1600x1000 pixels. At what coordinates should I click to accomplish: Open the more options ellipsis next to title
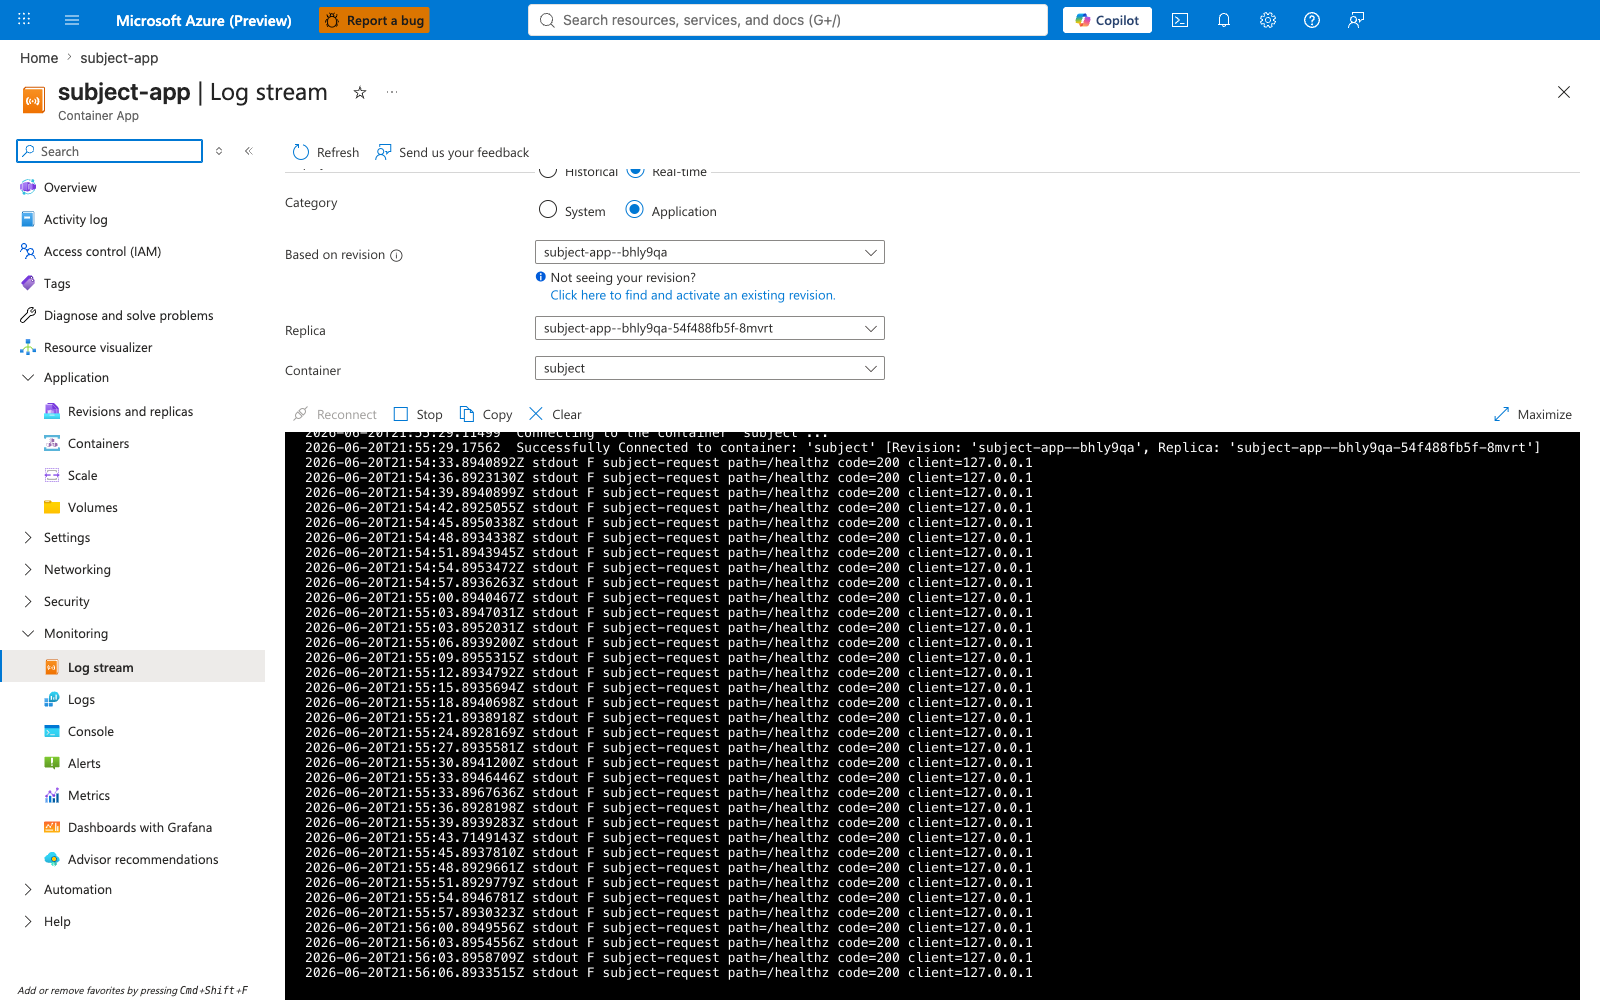(x=392, y=92)
